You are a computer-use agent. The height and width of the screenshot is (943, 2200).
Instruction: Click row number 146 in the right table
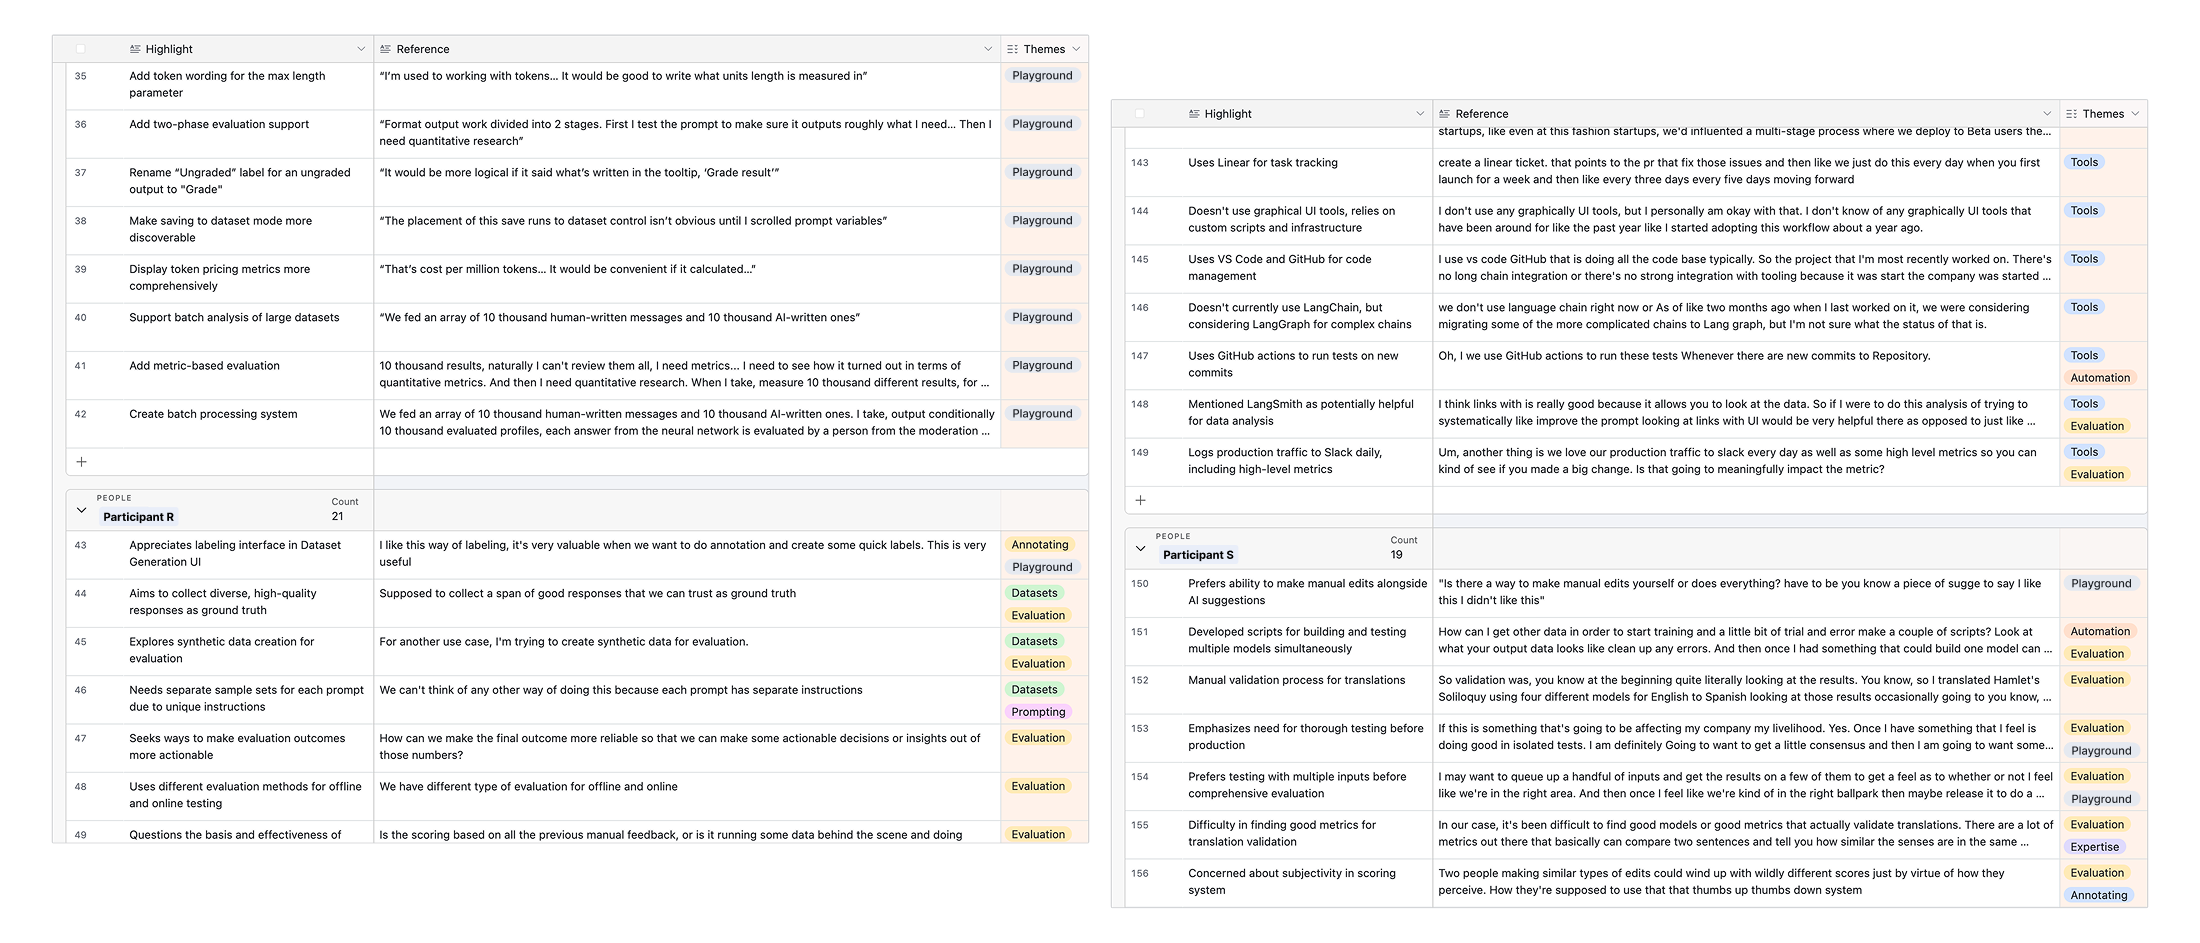(x=1140, y=308)
